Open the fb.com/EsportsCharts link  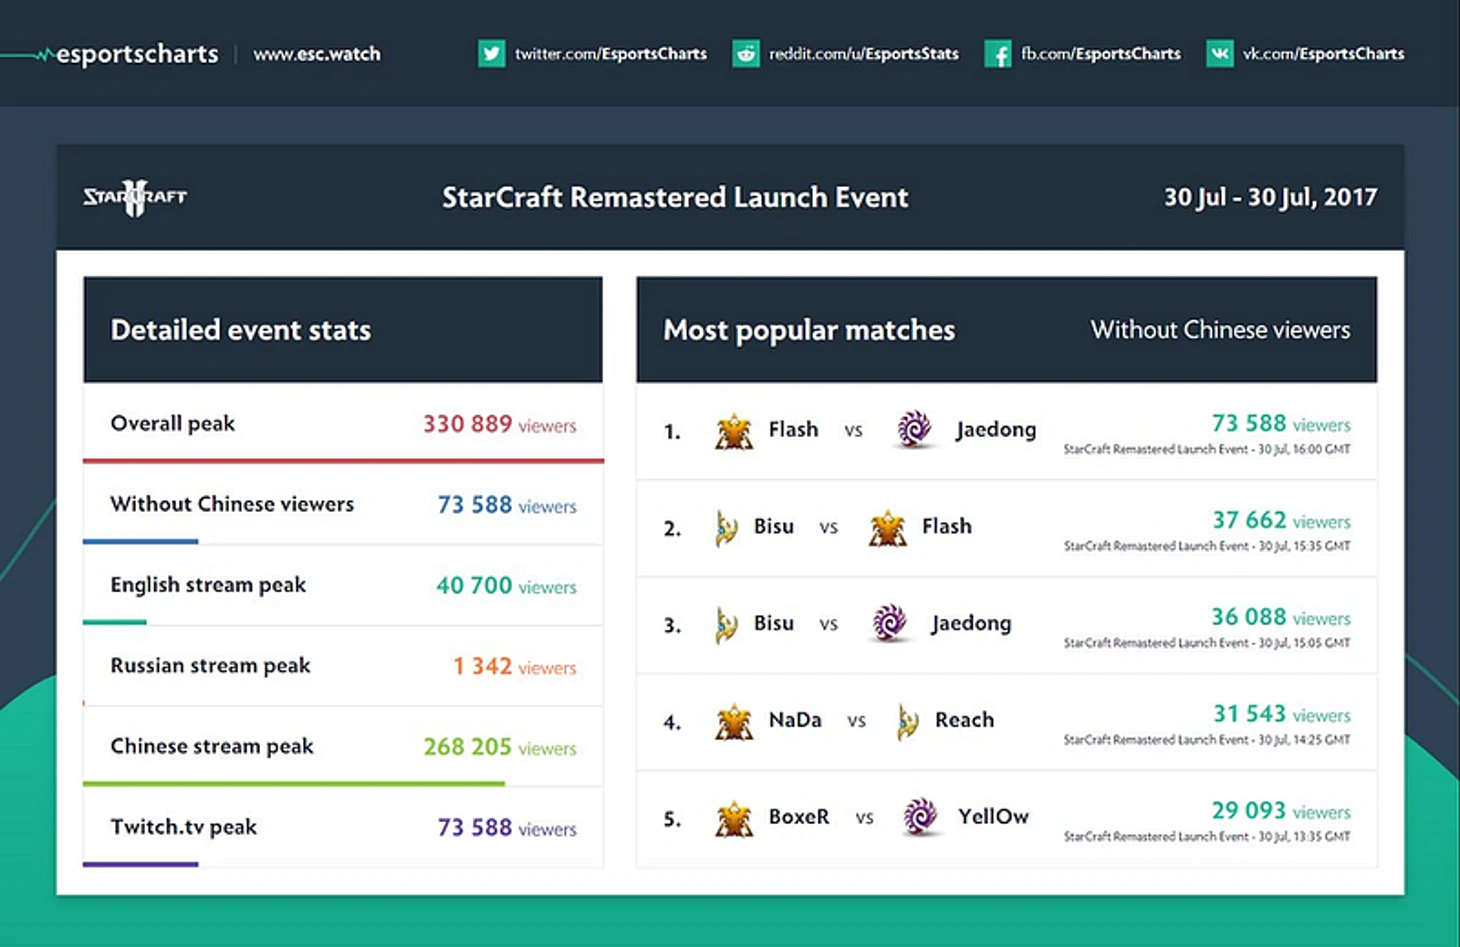1101,54
